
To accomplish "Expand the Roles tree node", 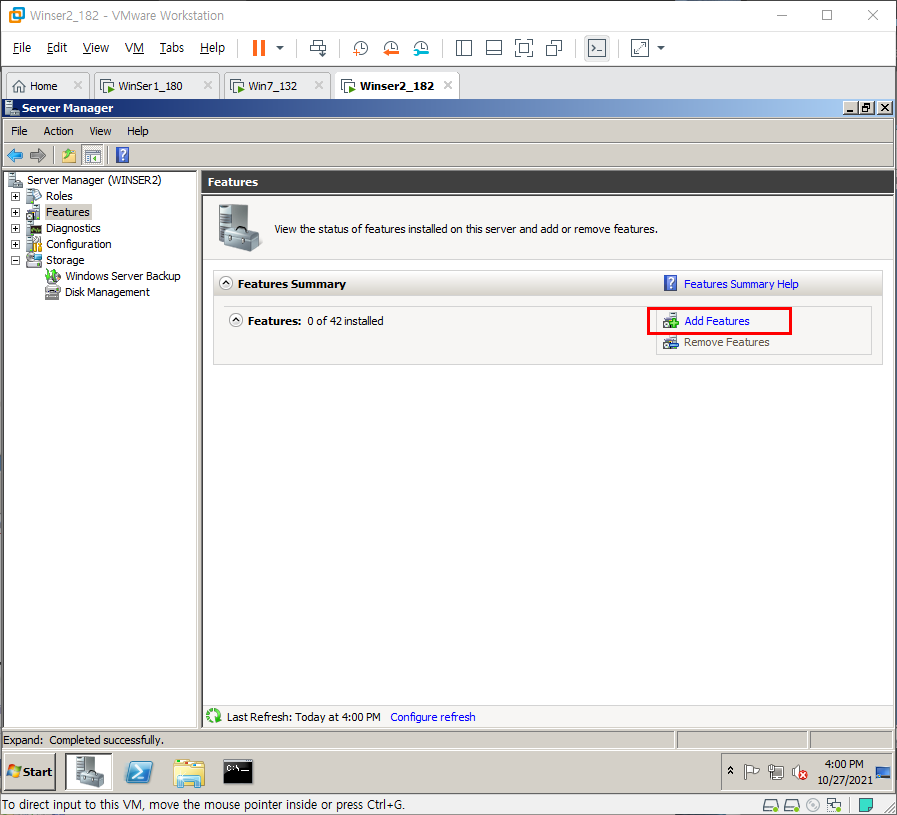I will click(x=15, y=196).
